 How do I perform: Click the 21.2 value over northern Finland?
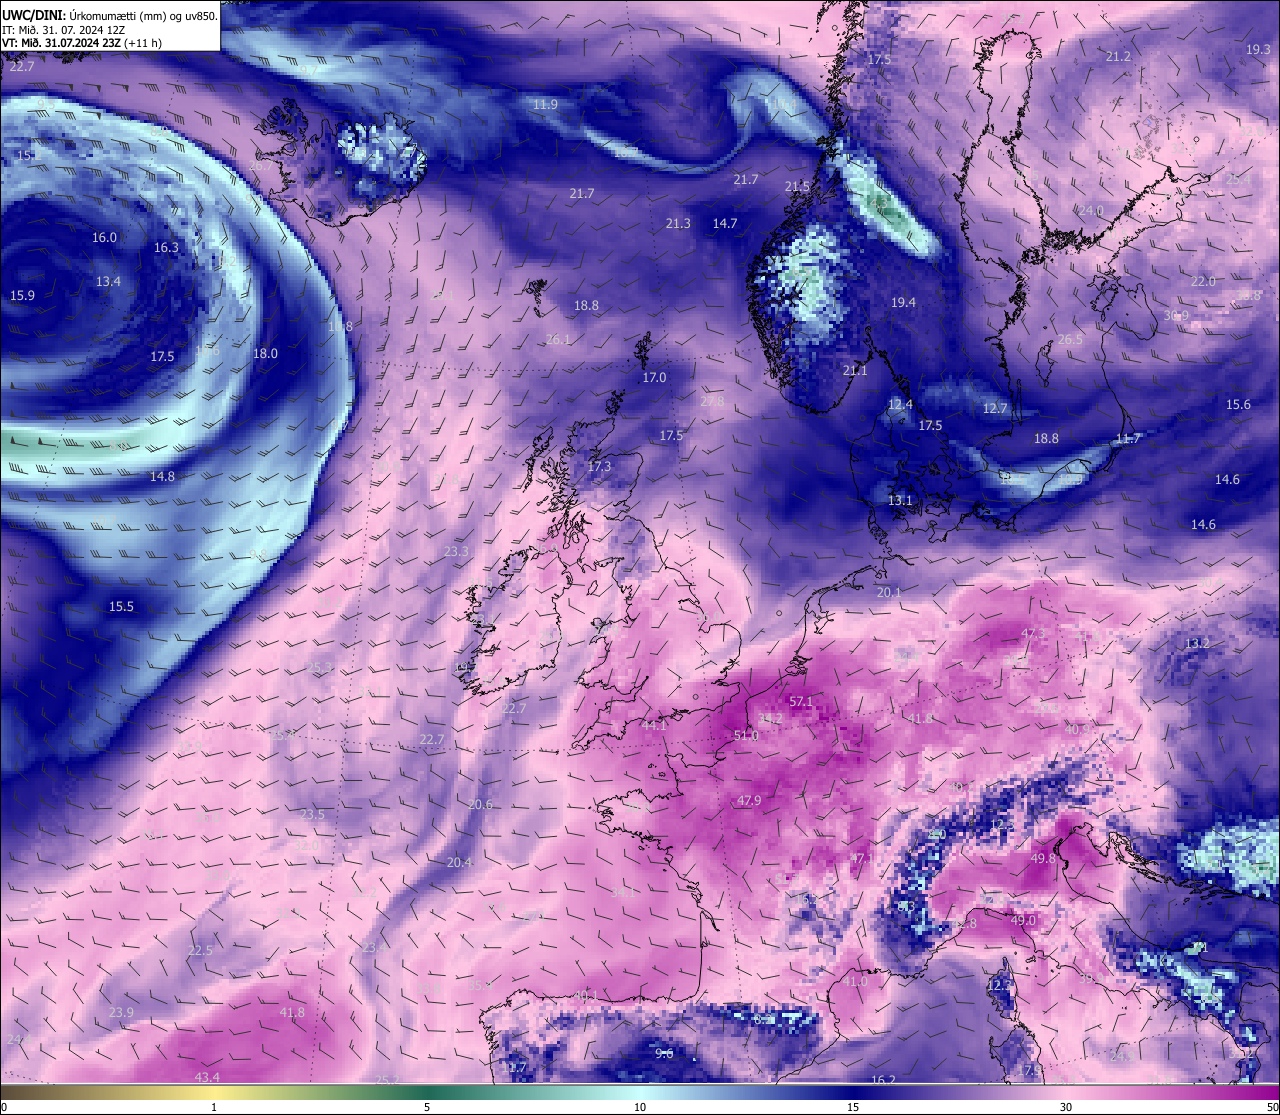click(x=1118, y=56)
